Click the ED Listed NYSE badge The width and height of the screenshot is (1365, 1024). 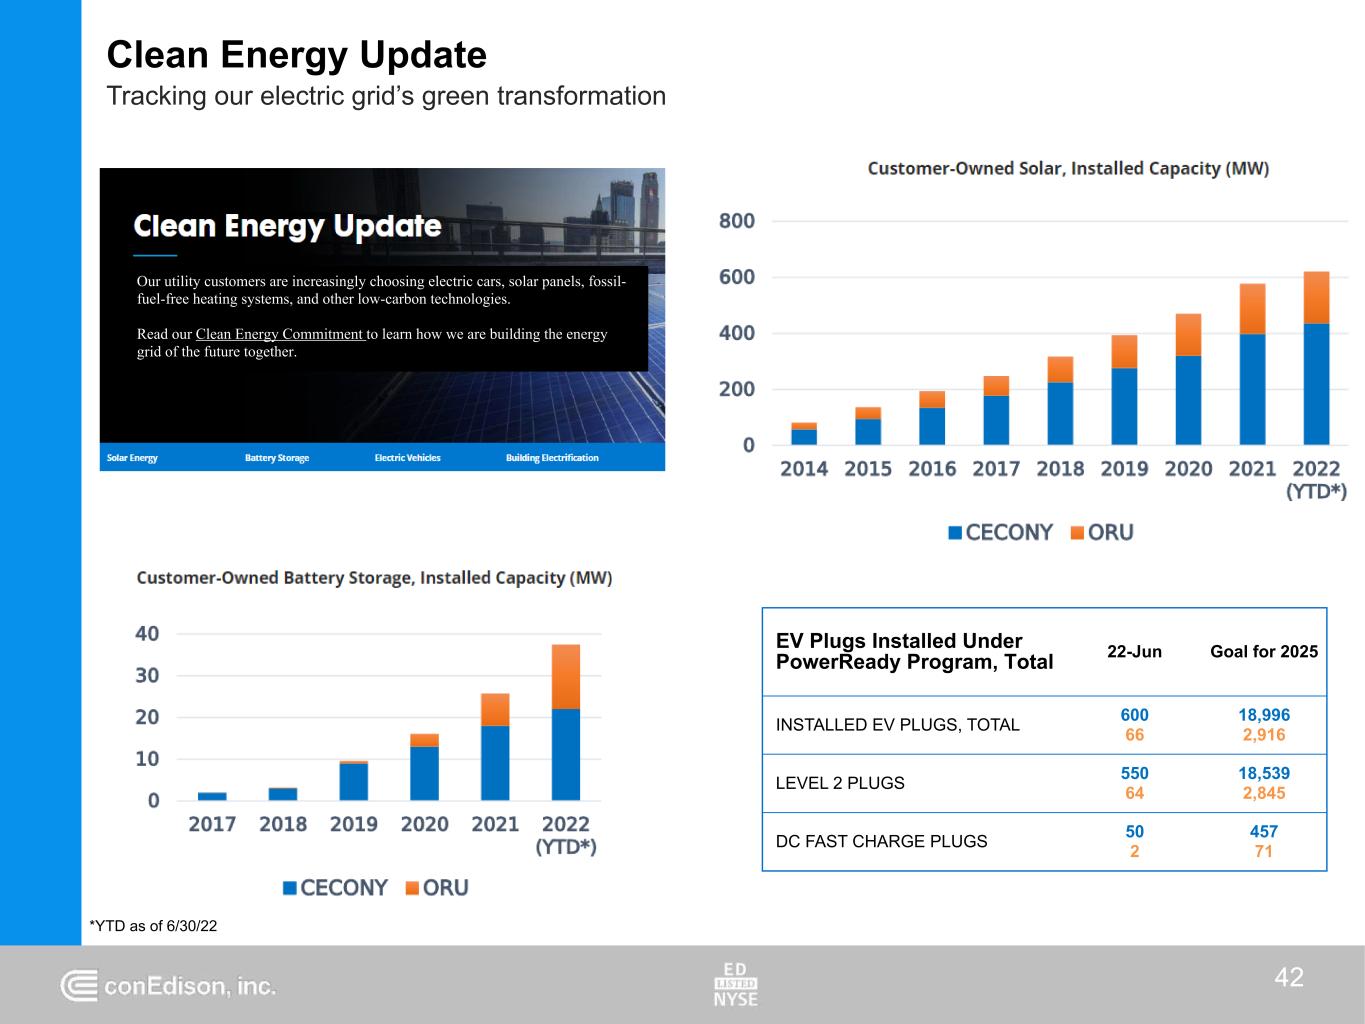click(x=735, y=984)
